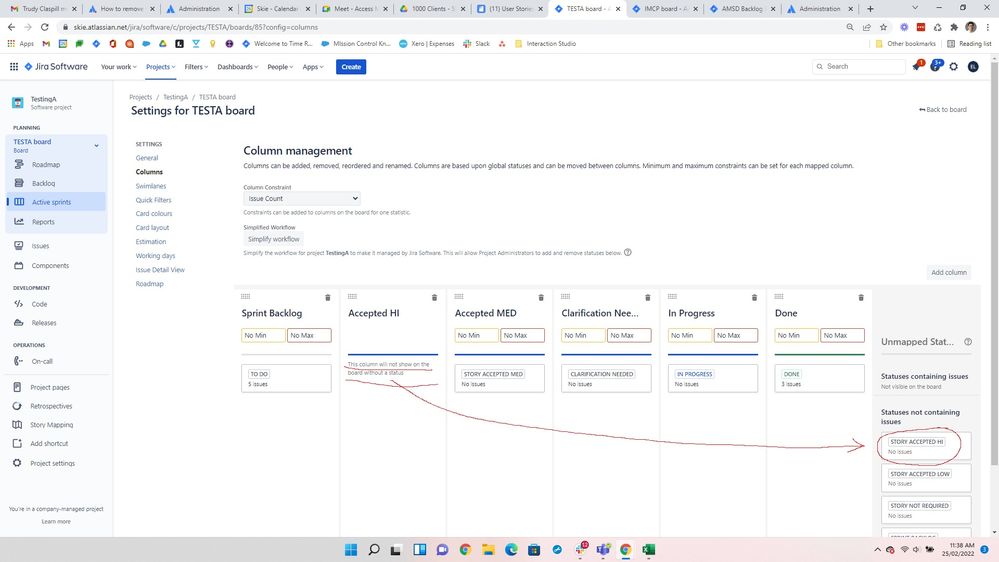Bookmark this page with star icon
Viewport: 999px width, 562px height.
click(x=883, y=27)
